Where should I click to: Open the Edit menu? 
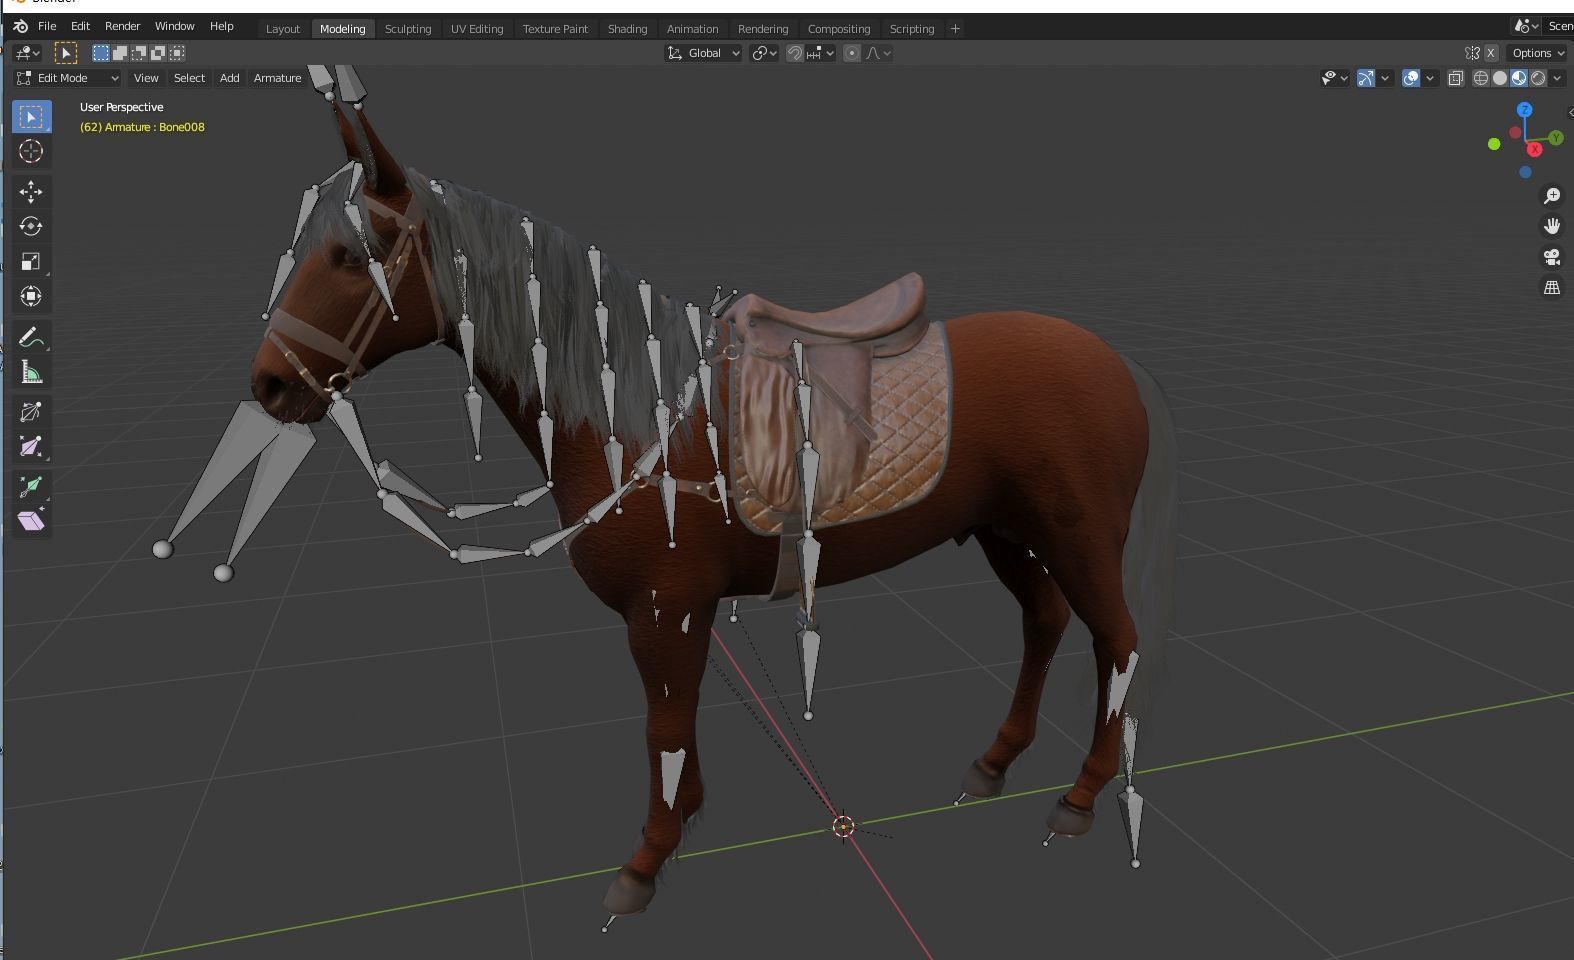tap(80, 26)
